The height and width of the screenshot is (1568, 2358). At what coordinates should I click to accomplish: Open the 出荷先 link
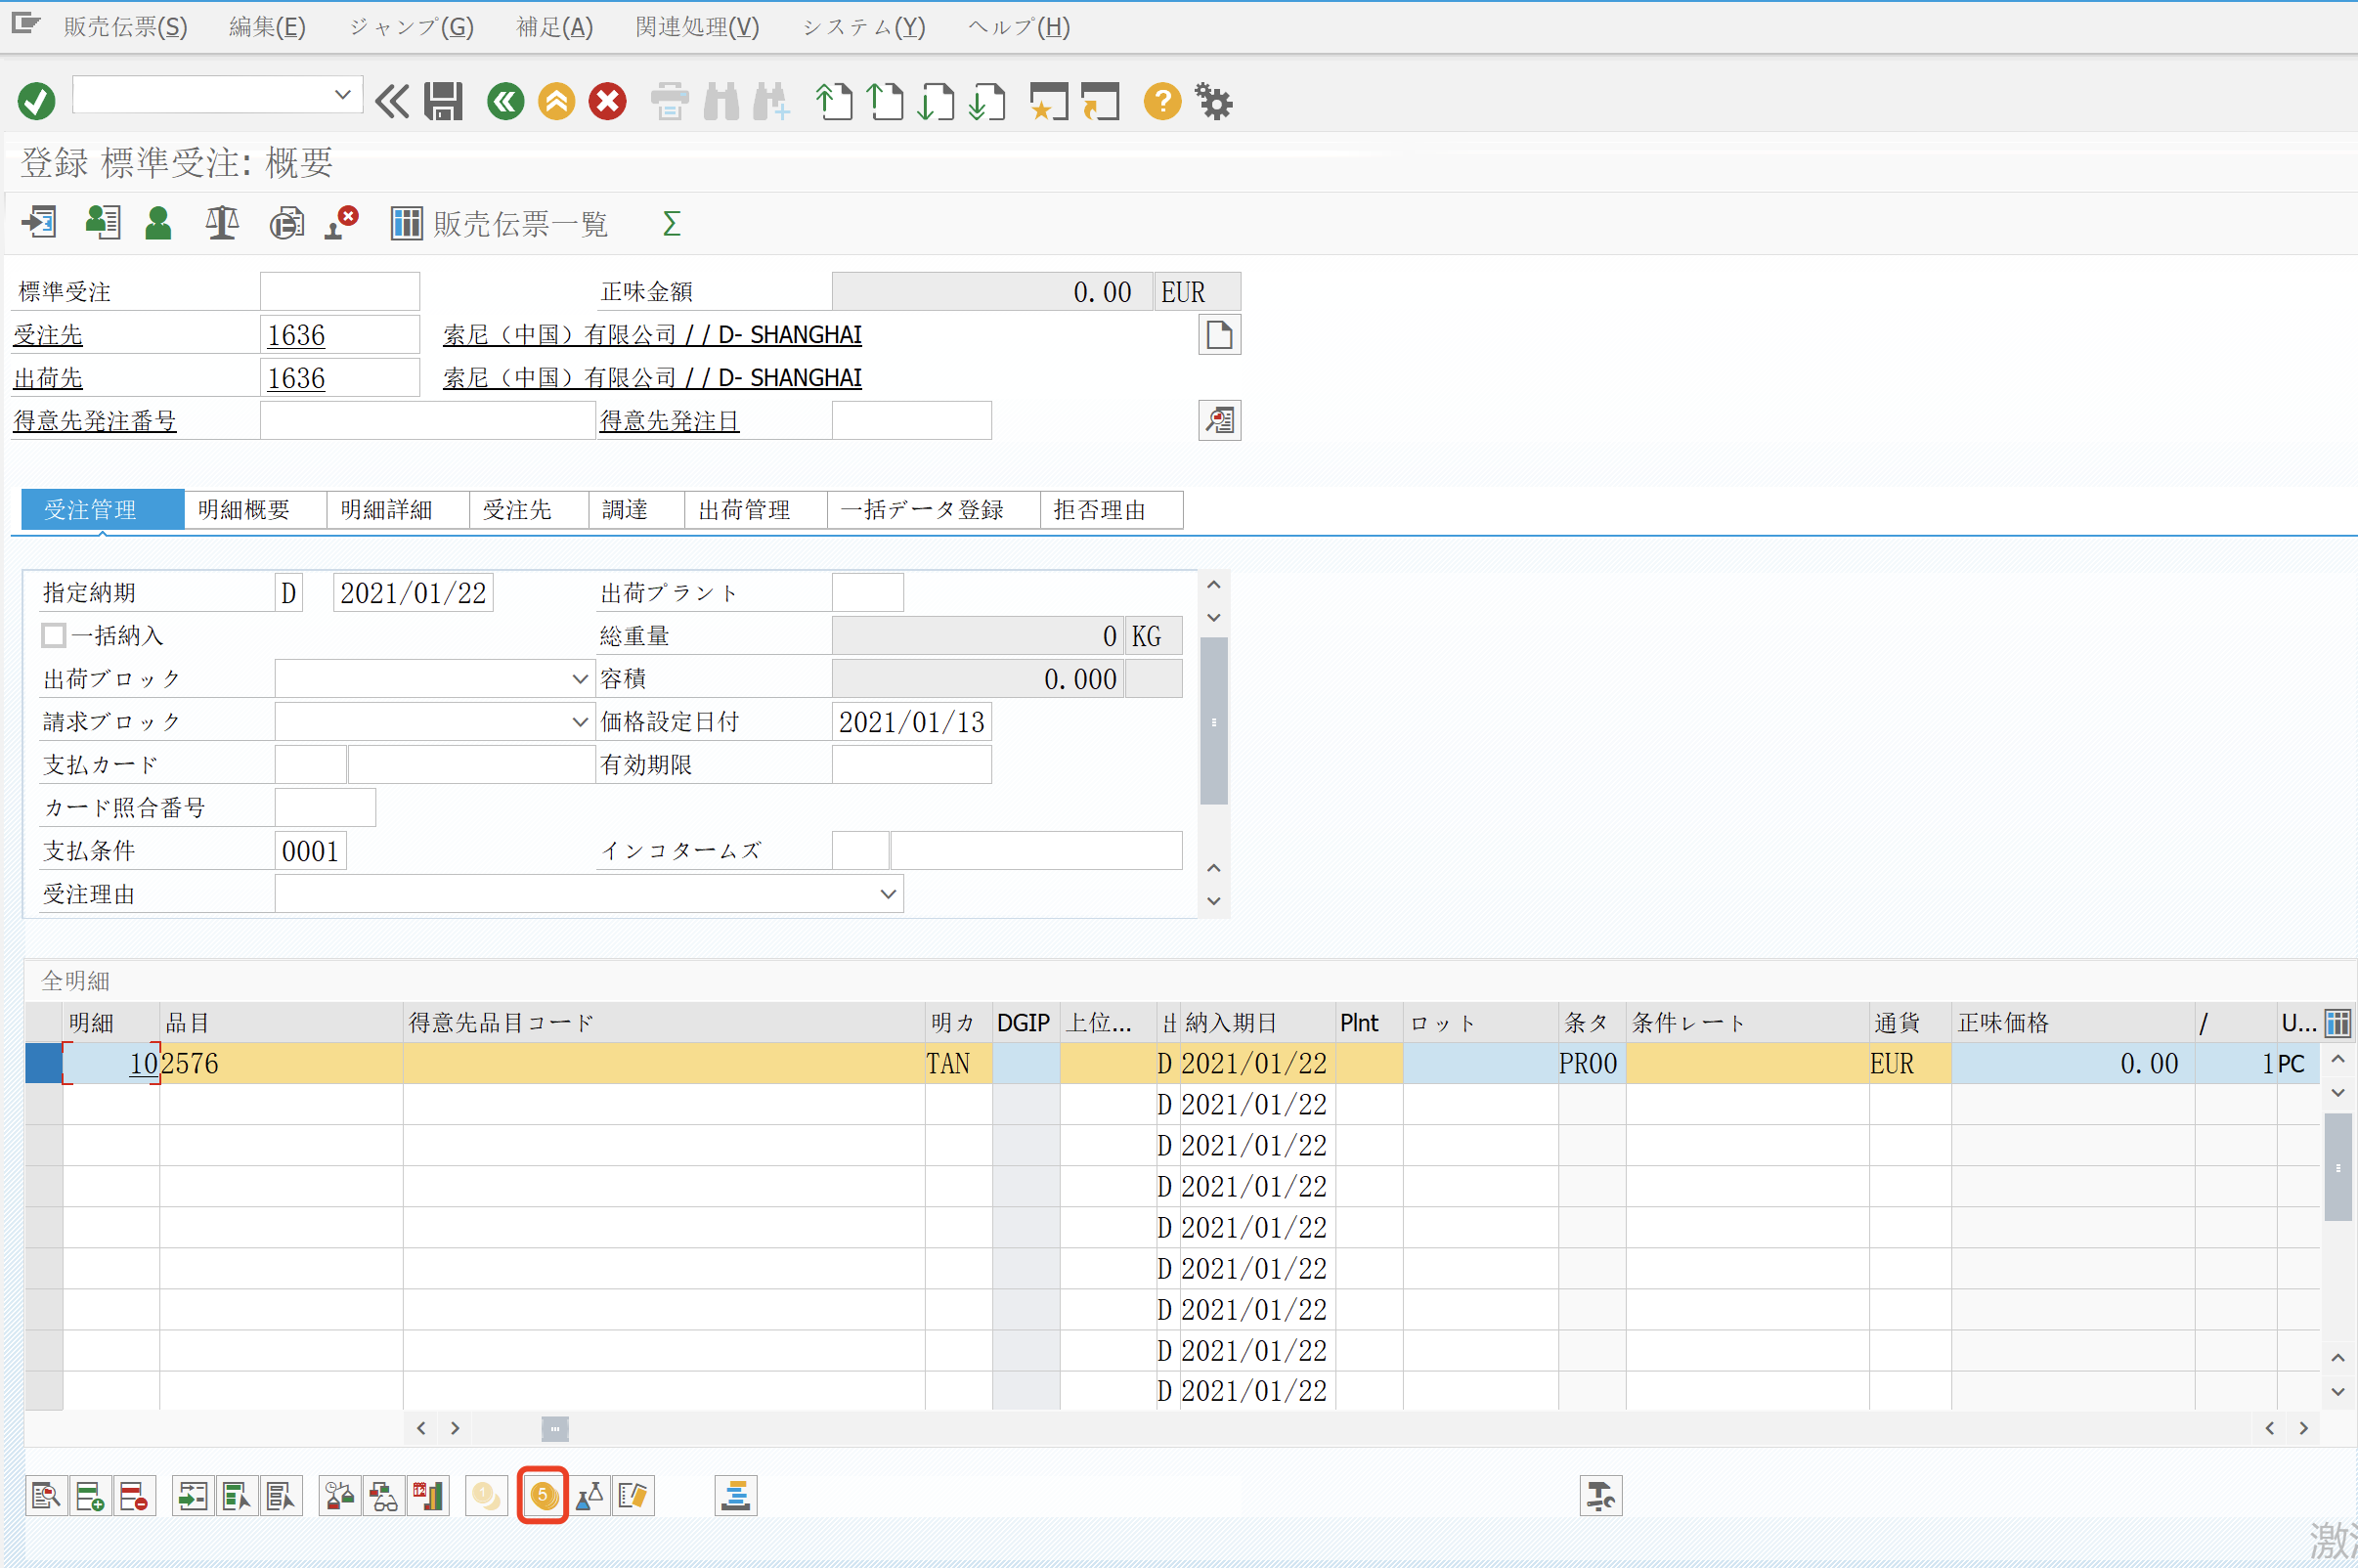point(48,377)
